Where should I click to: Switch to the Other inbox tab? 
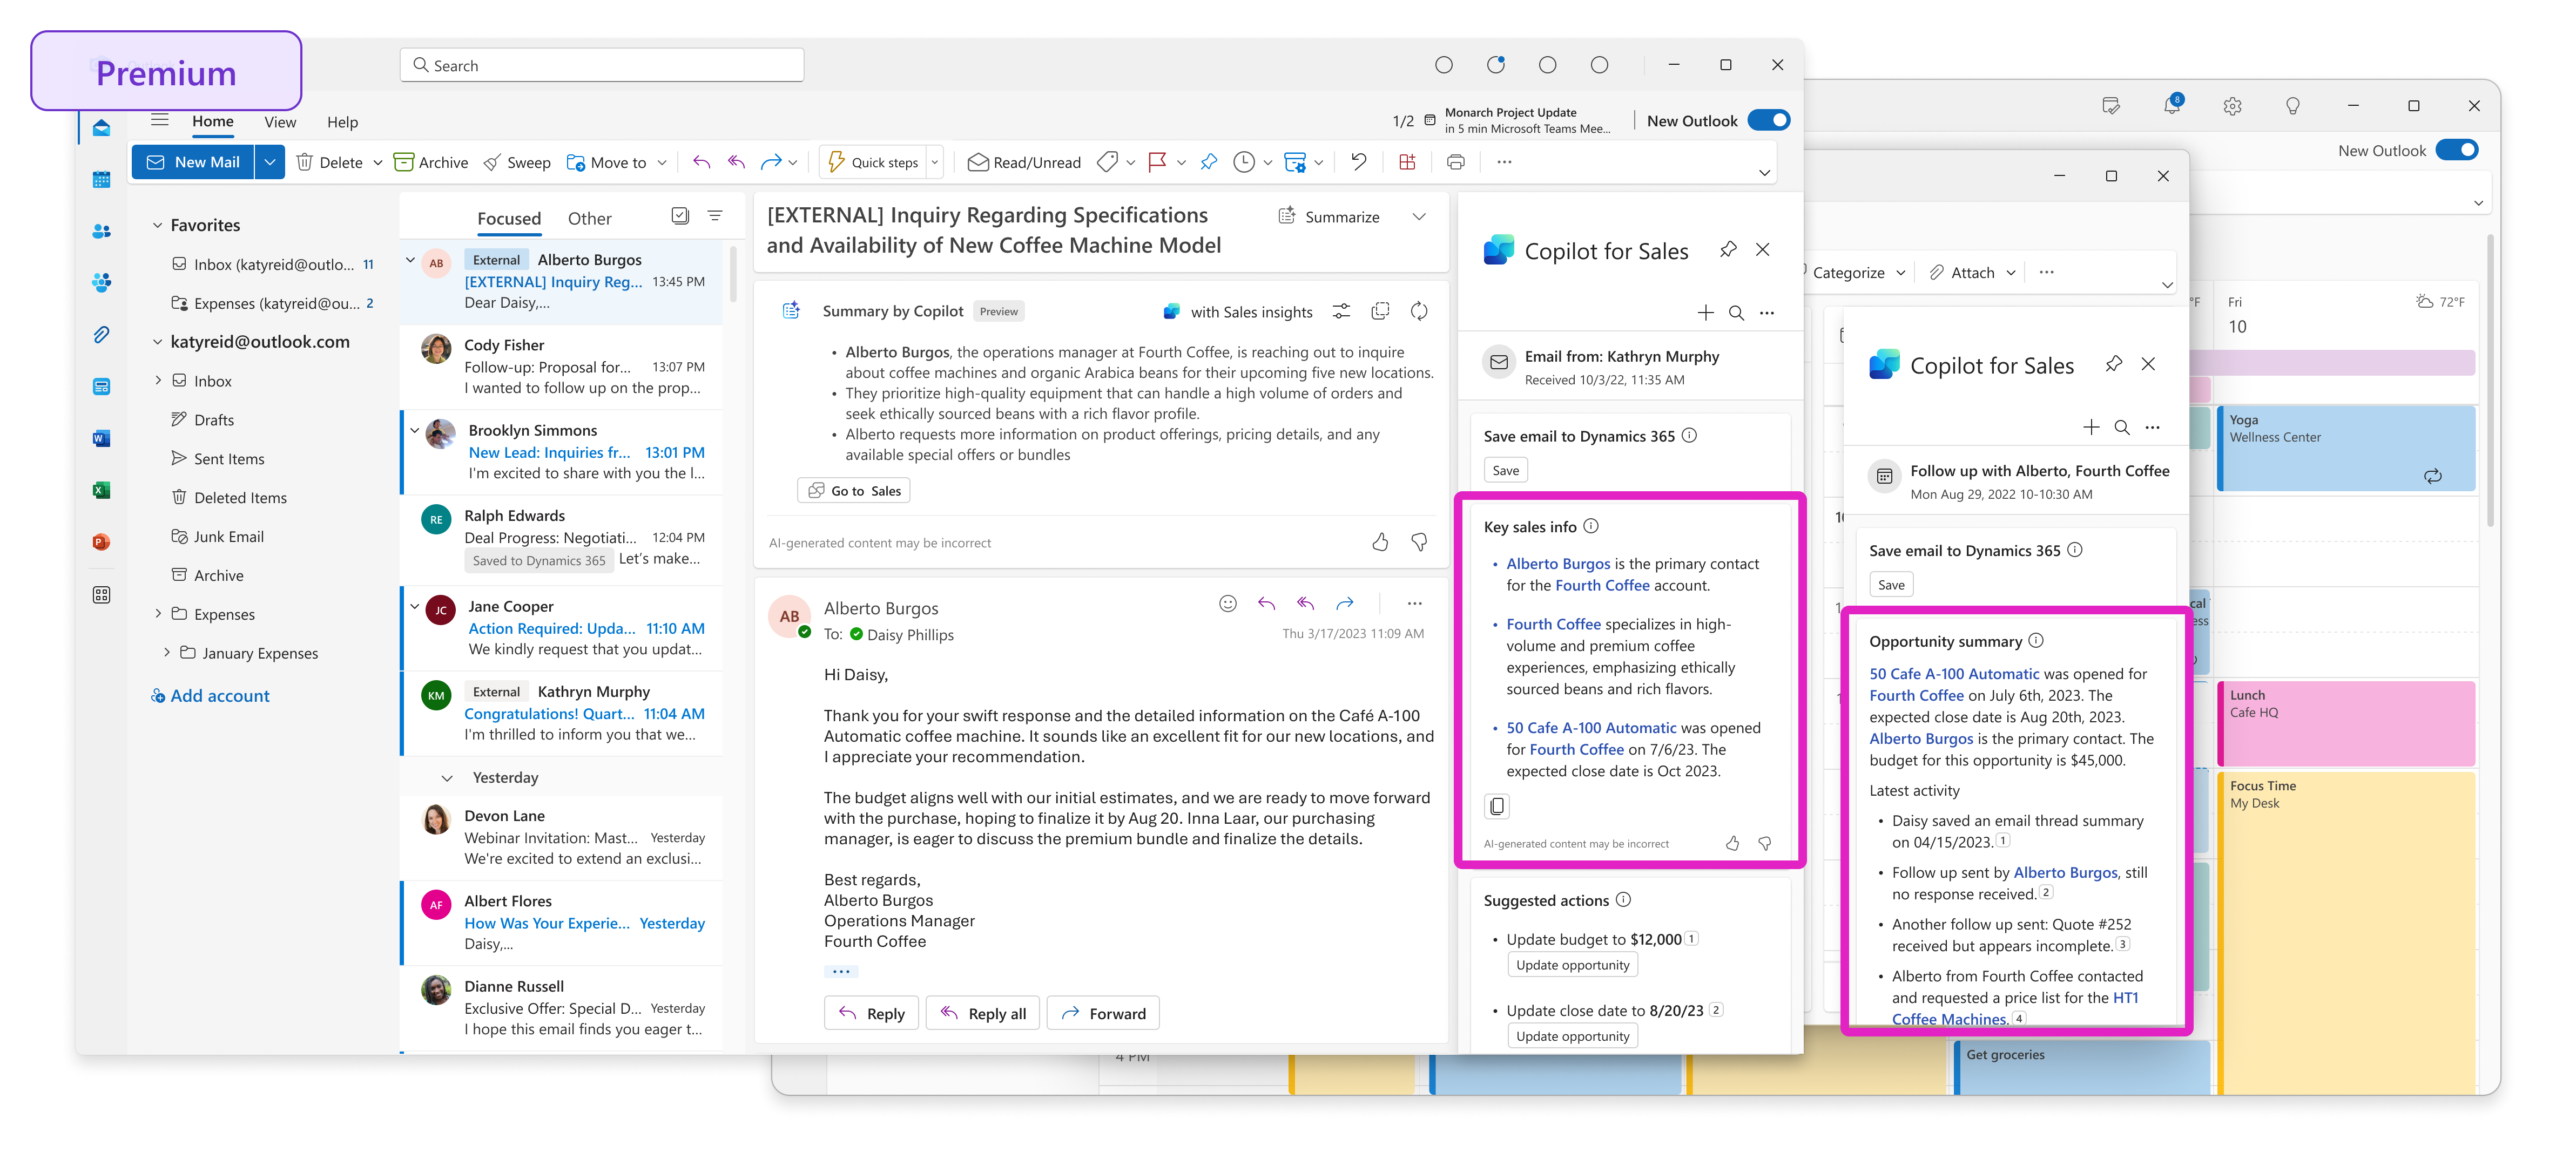[589, 218]
